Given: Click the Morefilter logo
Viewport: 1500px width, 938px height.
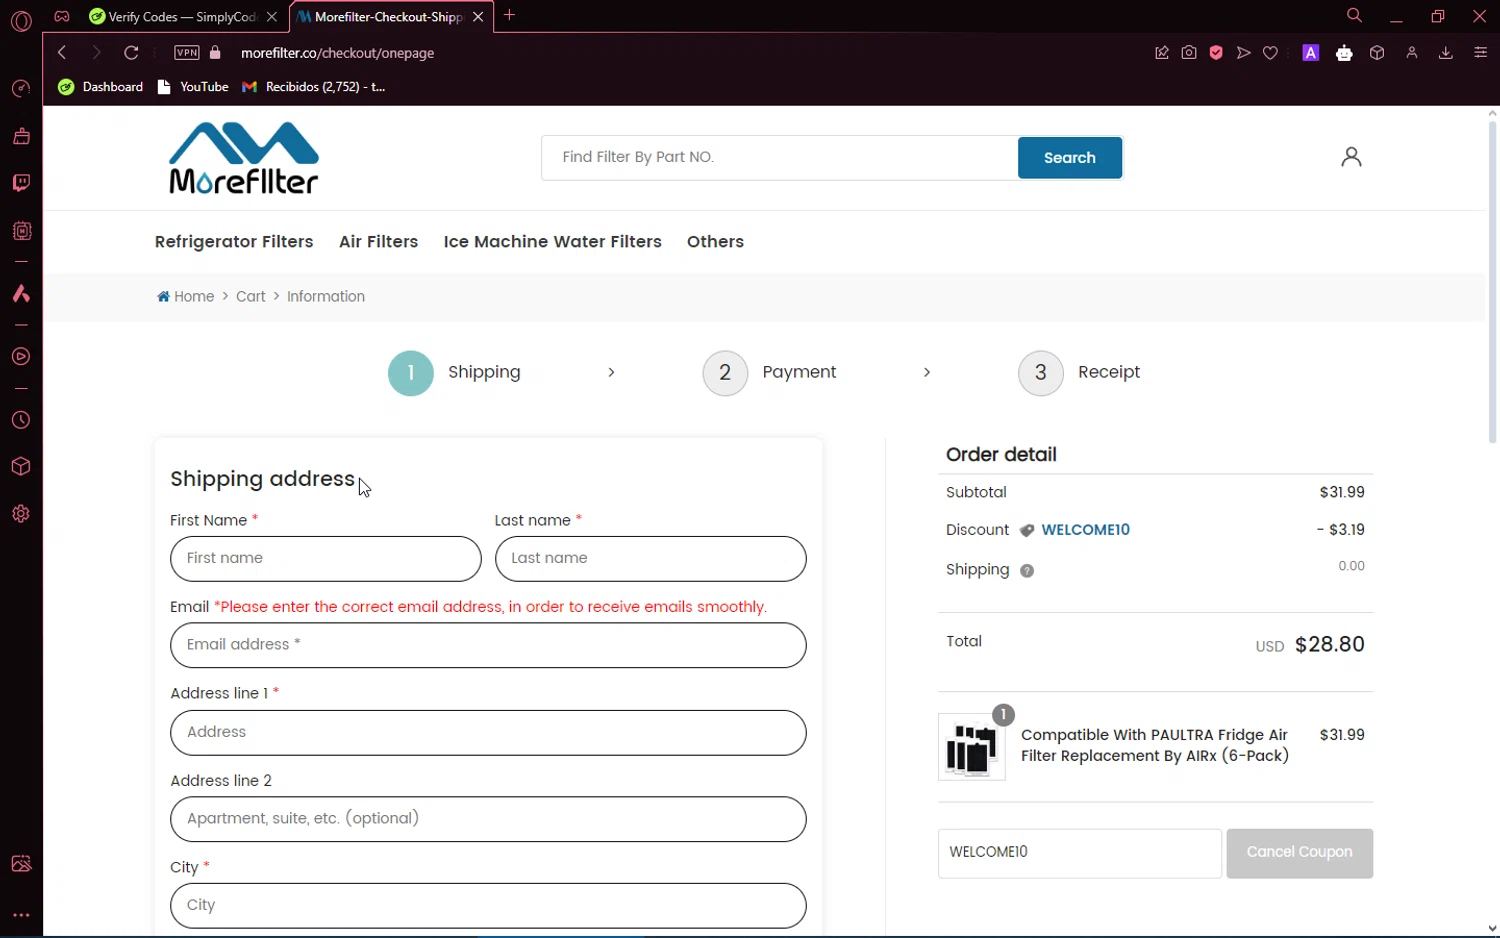Looking at the screenshot, I should [x=244, y=158].
